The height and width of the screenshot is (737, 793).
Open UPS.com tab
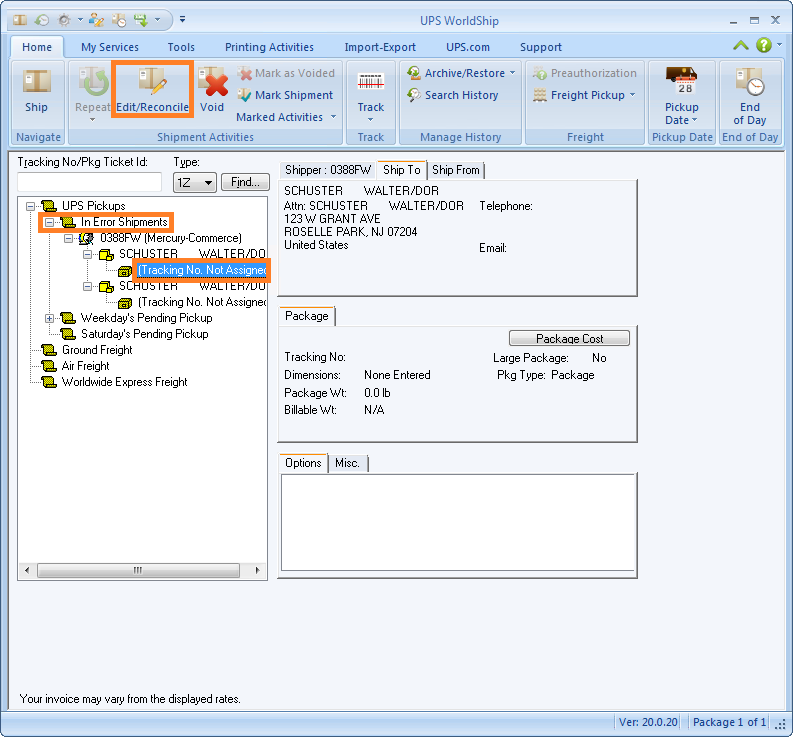pyautogui.click(x=468, y=47)
